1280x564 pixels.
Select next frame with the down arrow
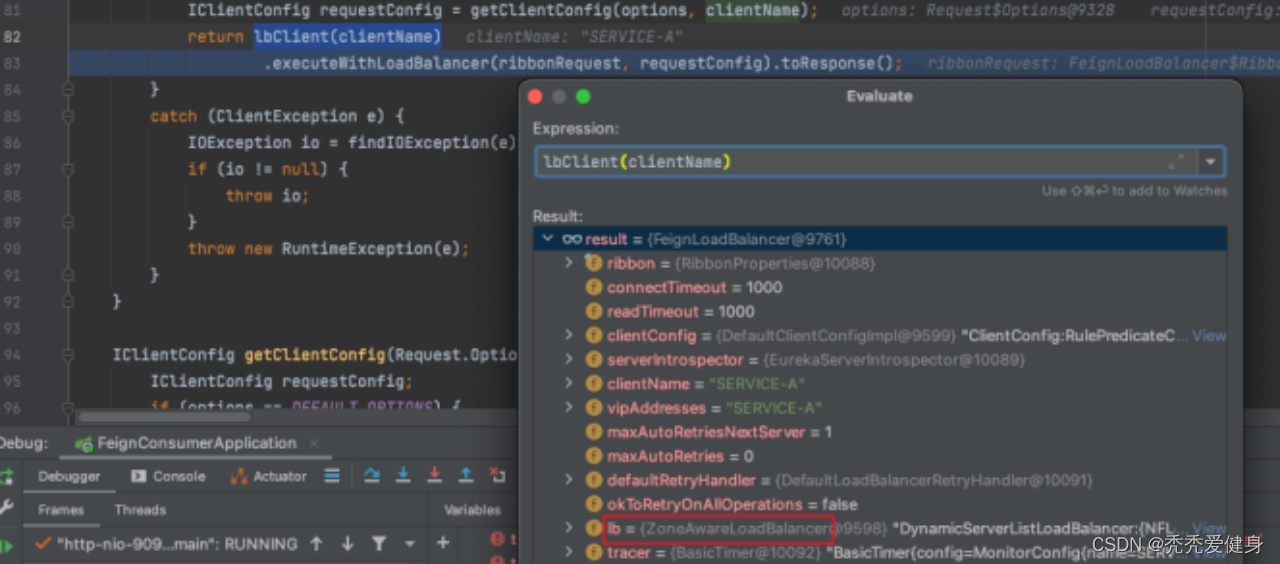(x=348, y=544)
